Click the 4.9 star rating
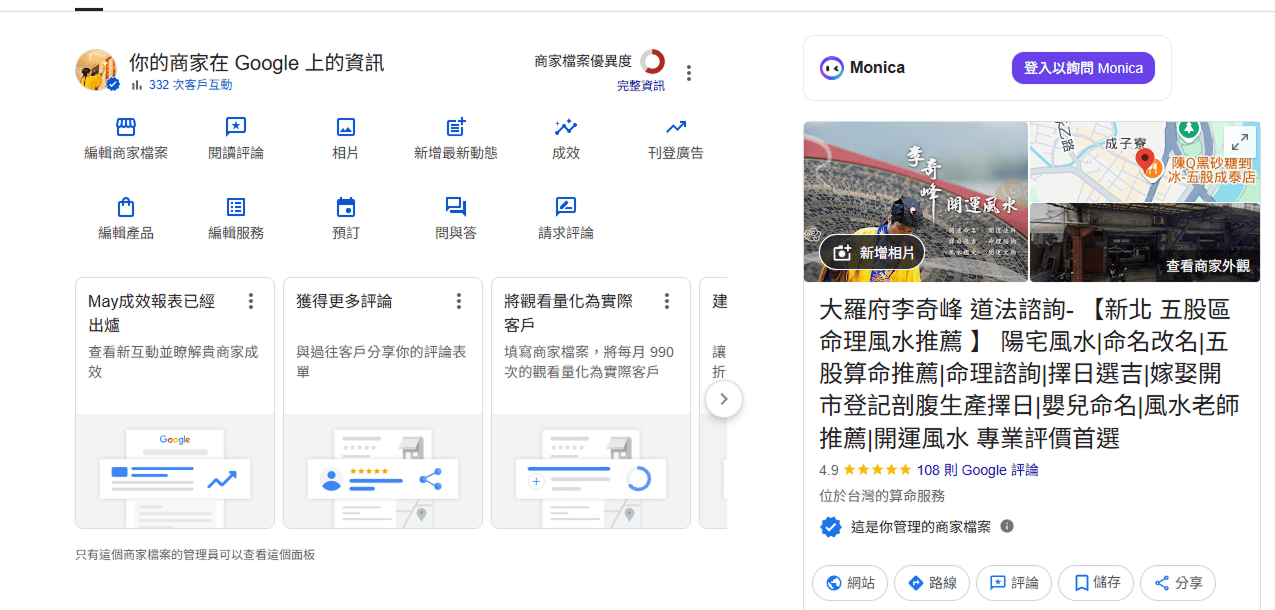This screenshot has height=610, width=1275. [x=865, y=470]
